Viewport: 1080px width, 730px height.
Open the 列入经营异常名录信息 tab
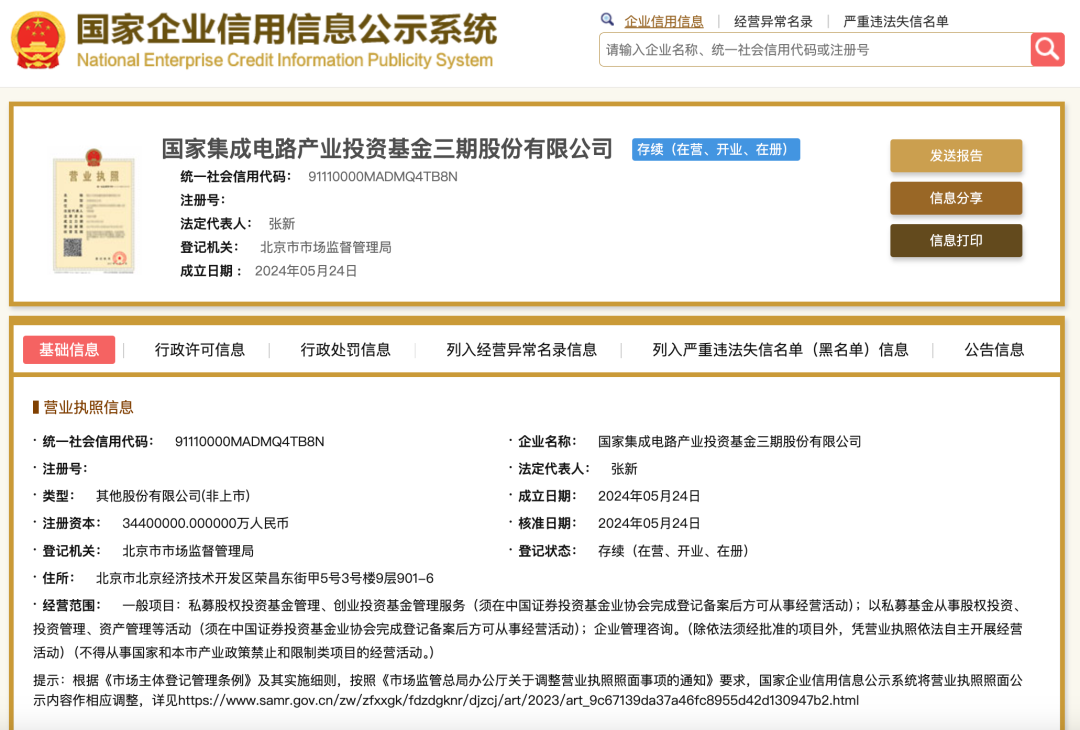click(522, 349)
